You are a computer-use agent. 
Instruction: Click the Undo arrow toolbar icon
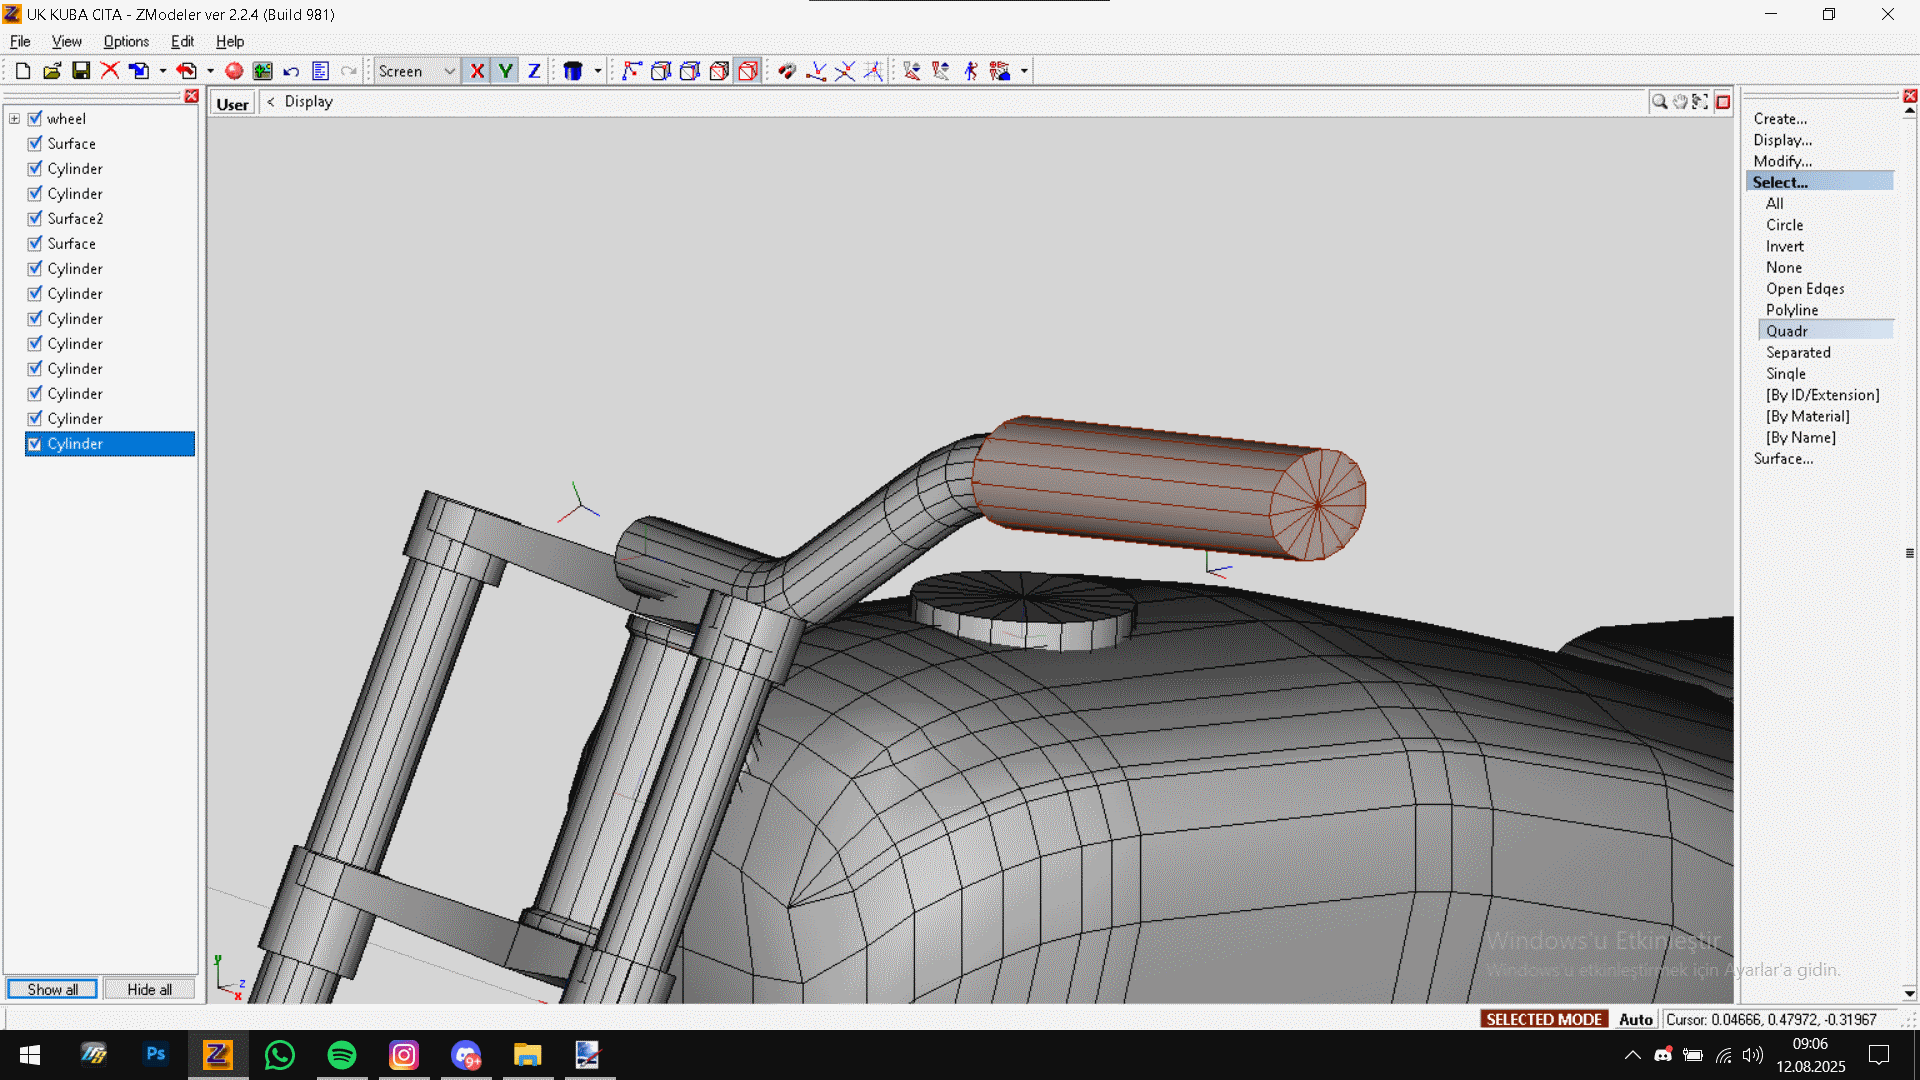(291, 71)
